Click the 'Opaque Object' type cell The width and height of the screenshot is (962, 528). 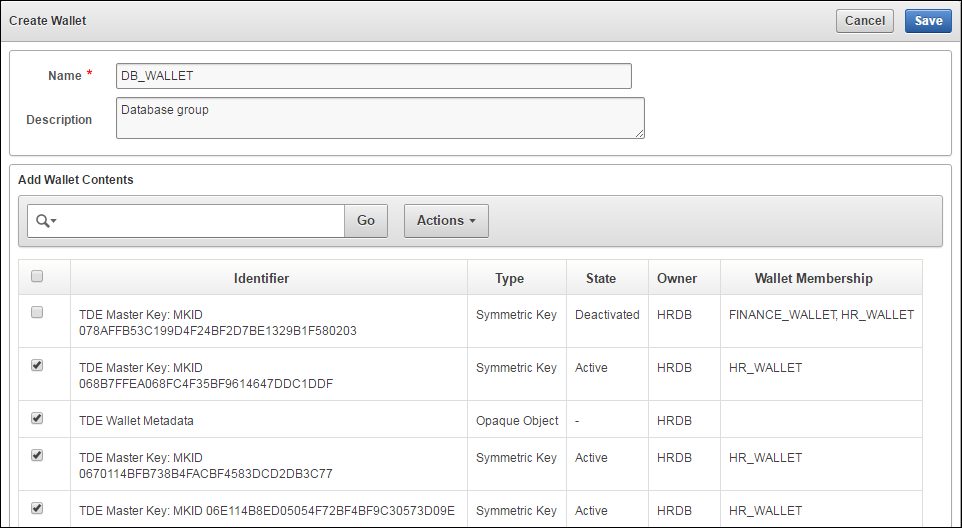[517, 421]
